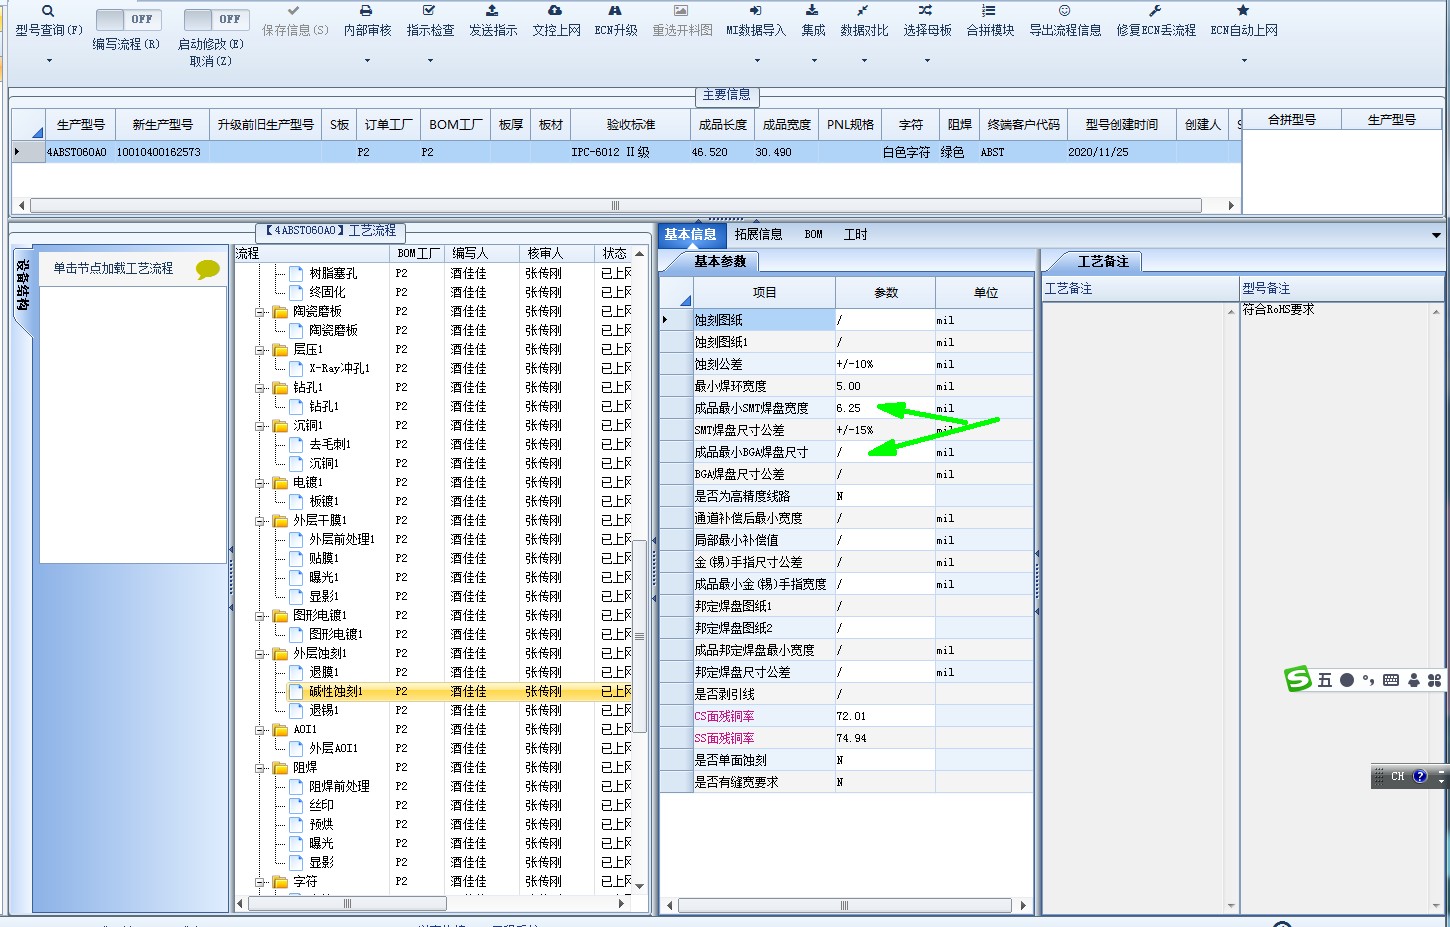Image resolution: width=1450 pixels, height=927 pixels.
Task: Open dropdown arrow under MI数据导入
Action: point(756,61)
